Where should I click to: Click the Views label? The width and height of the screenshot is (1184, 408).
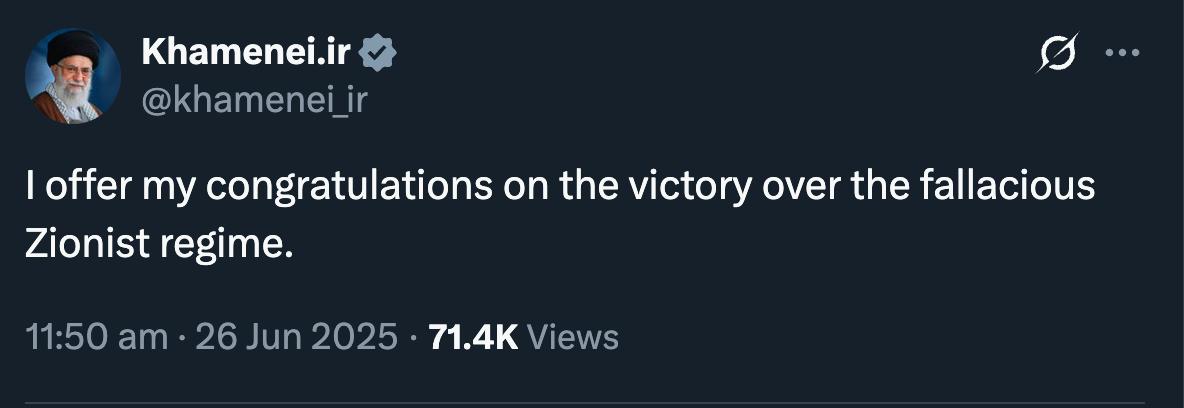click(x=572, y=337)
